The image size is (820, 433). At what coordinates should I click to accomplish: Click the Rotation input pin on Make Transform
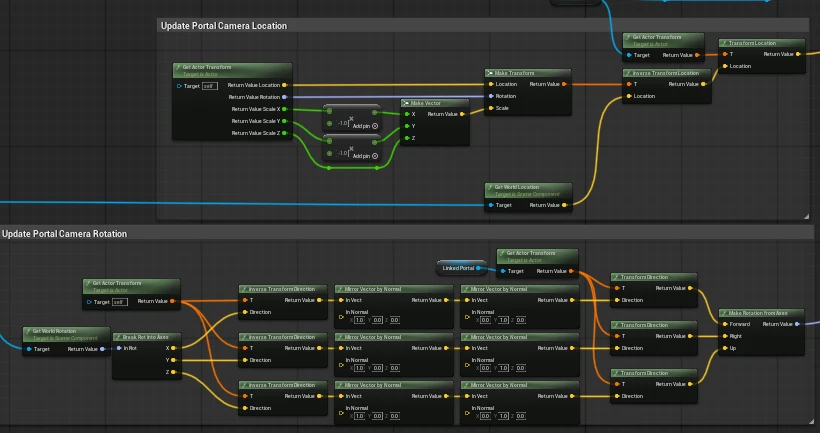pyautogui.click(x=491, y=96)
